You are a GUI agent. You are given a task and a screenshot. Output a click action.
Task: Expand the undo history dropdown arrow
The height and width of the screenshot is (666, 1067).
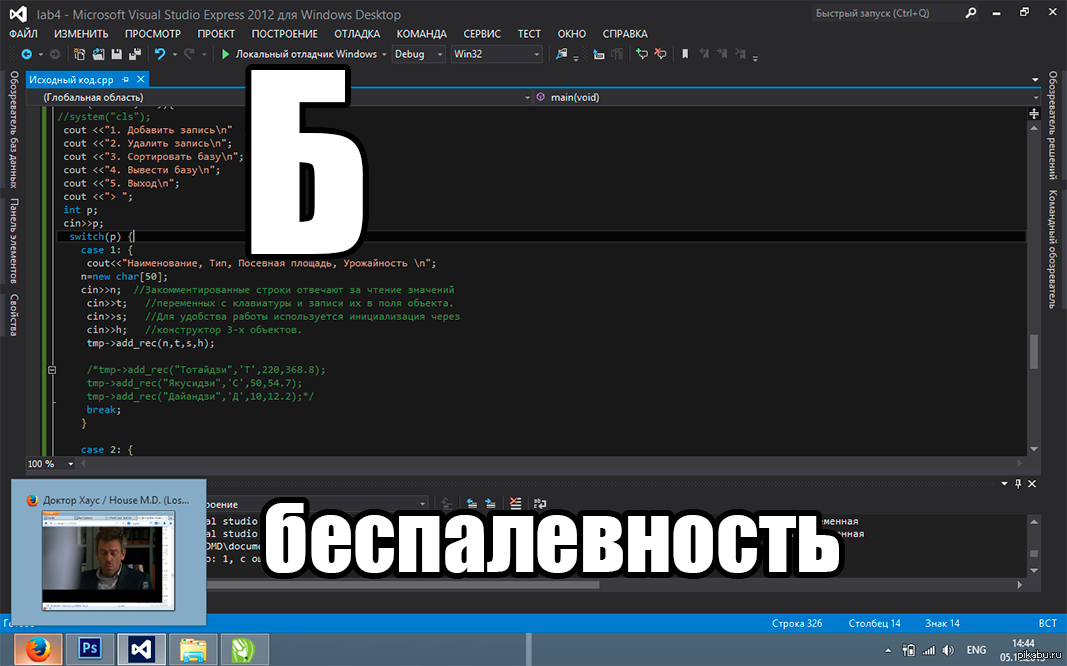click(175, 54)
